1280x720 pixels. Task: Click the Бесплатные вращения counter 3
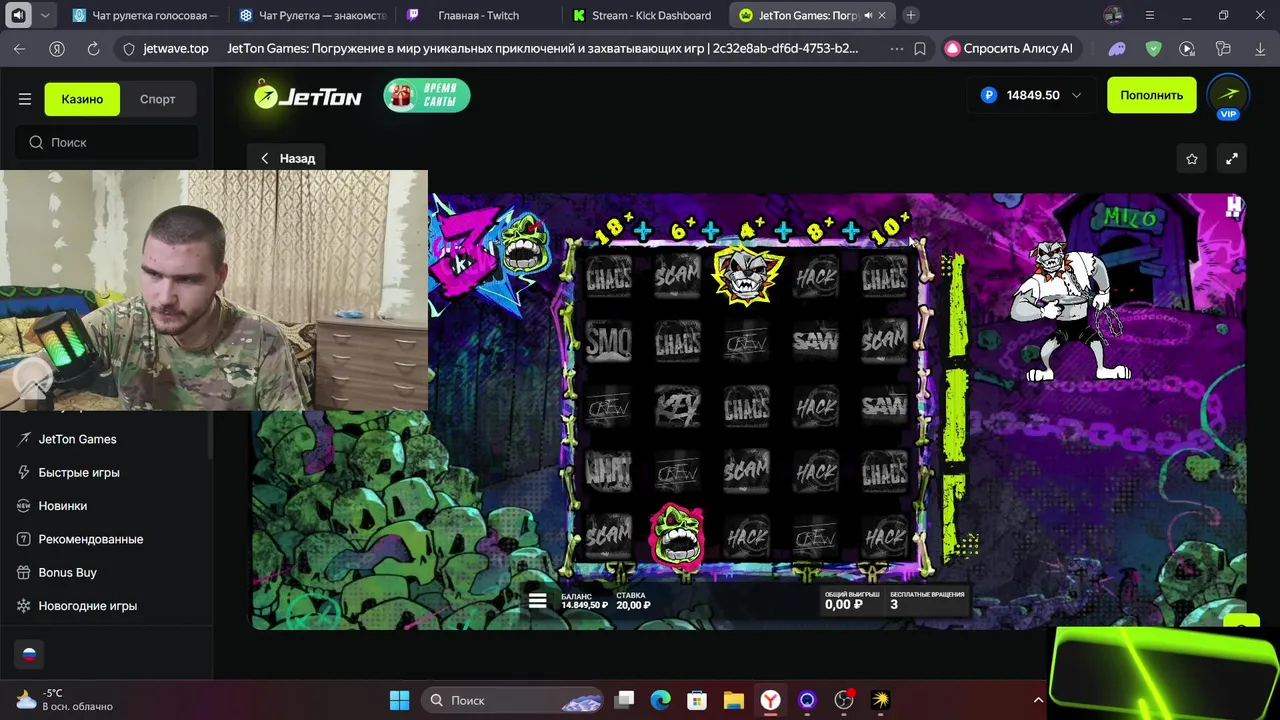click(x=927, y=600)
